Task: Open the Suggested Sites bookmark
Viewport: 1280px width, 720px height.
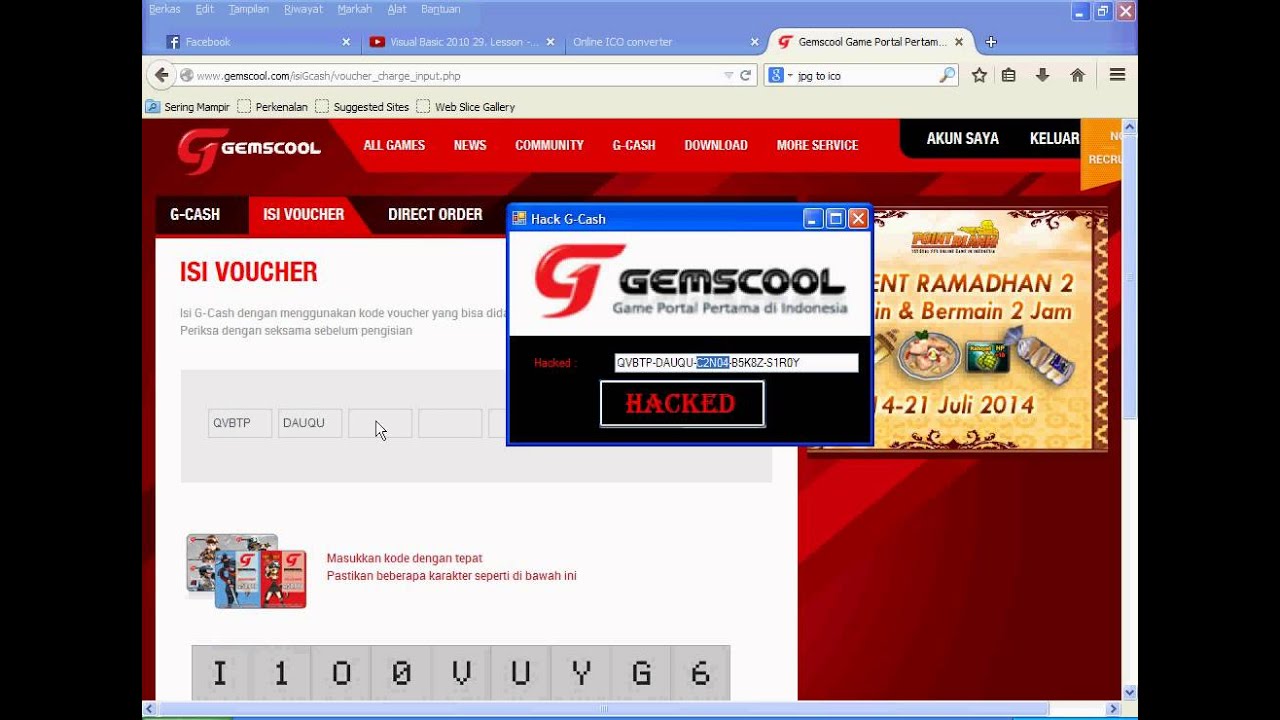Action: point(362,107)
